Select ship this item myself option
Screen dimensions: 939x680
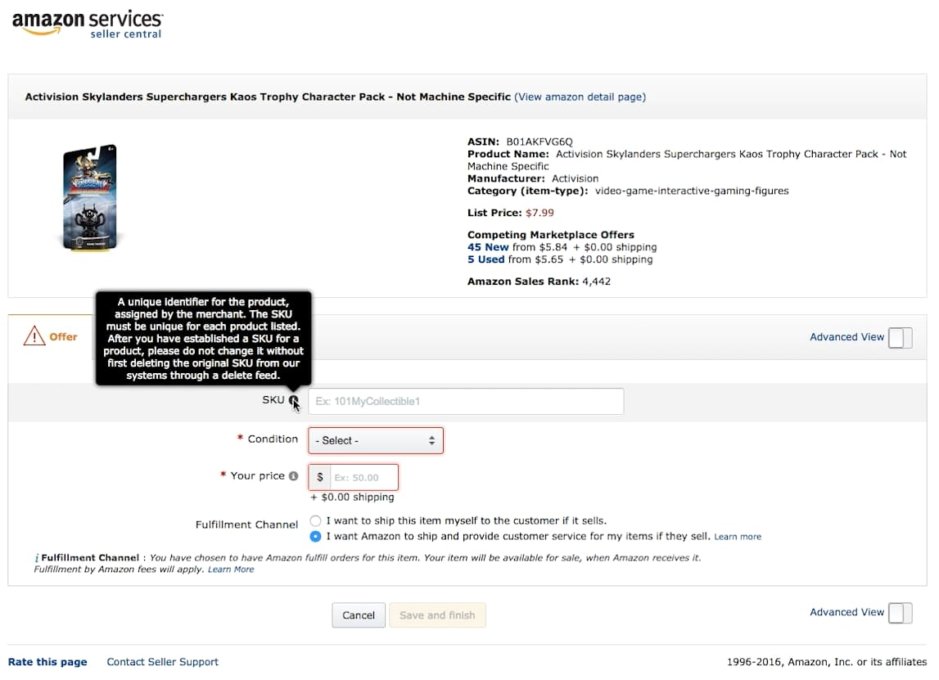(x=315, y=520)
